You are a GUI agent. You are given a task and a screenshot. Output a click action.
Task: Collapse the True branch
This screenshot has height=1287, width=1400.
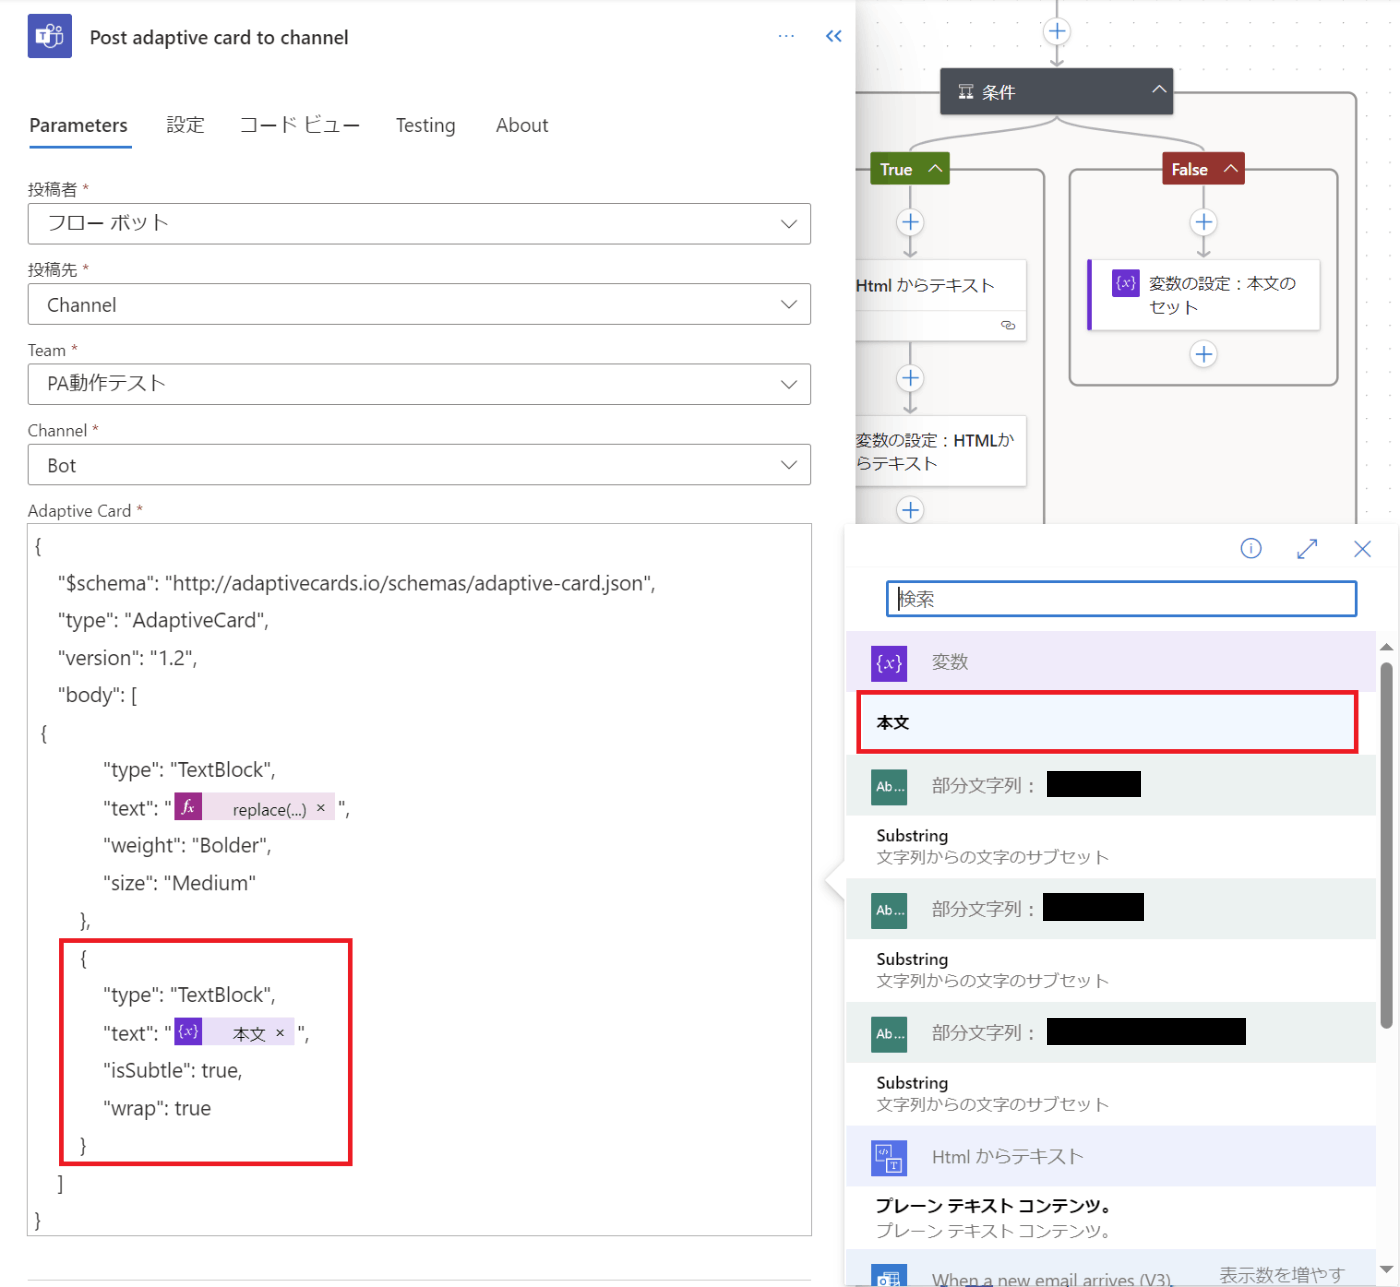point(935,169)
